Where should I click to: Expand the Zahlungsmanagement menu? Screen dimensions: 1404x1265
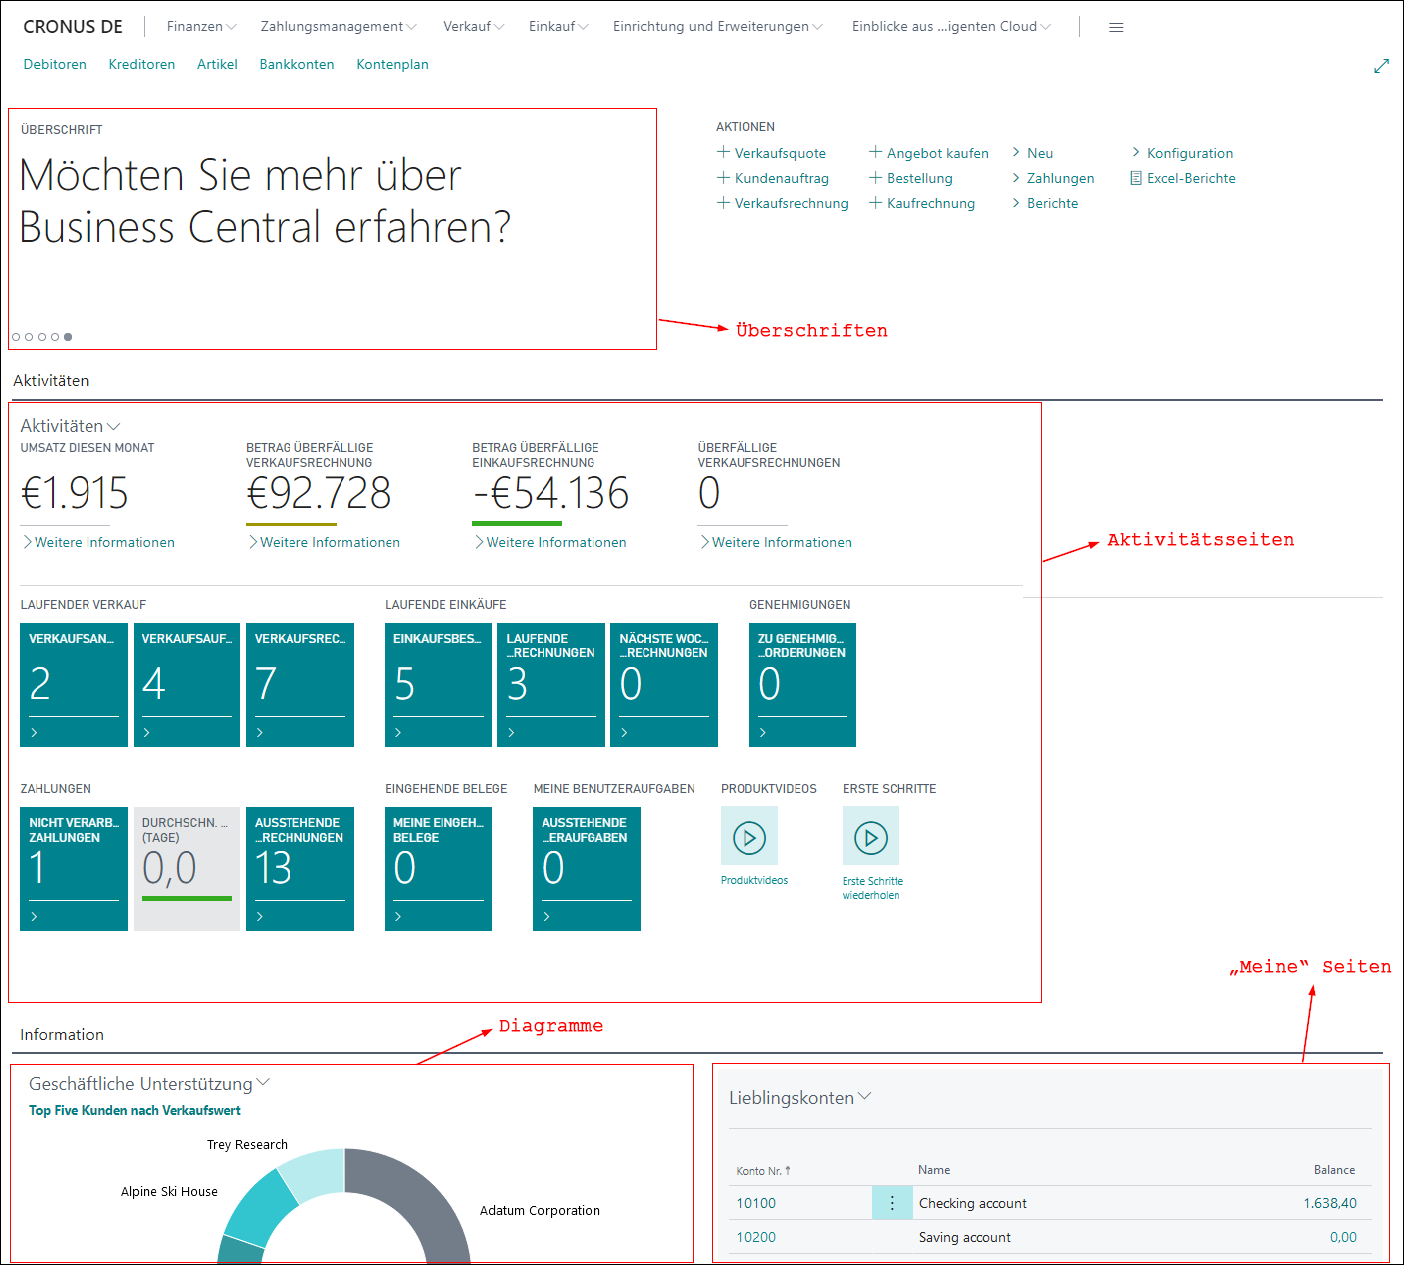click(x=338, y=26)
